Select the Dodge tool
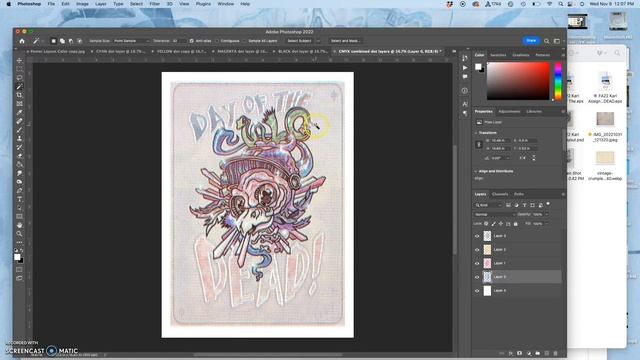Viewport: 640px width, 360px height. click(19, 182)
